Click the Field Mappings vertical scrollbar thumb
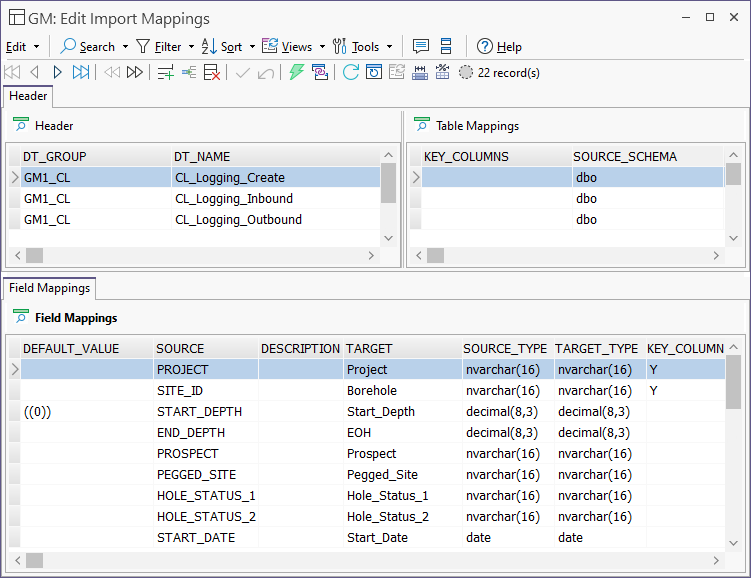Image resolution: width=751 pixels, height=578 pixels. 733,382
